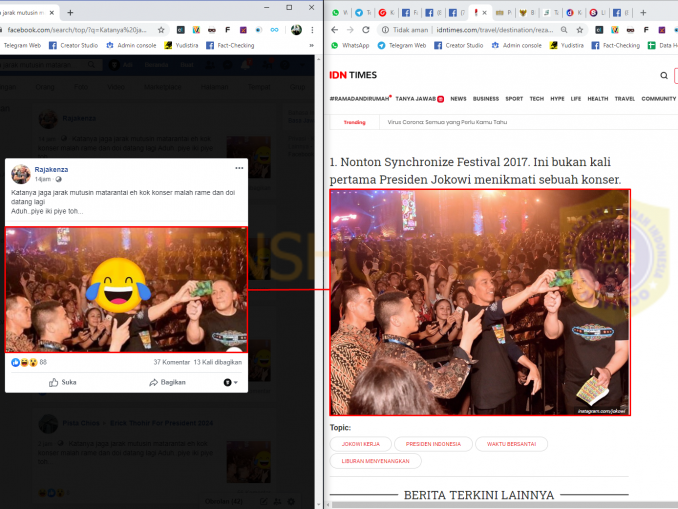This screenshot has height=509, width=678.
Task: Open the LIFE section
Action: coord(576,99)
